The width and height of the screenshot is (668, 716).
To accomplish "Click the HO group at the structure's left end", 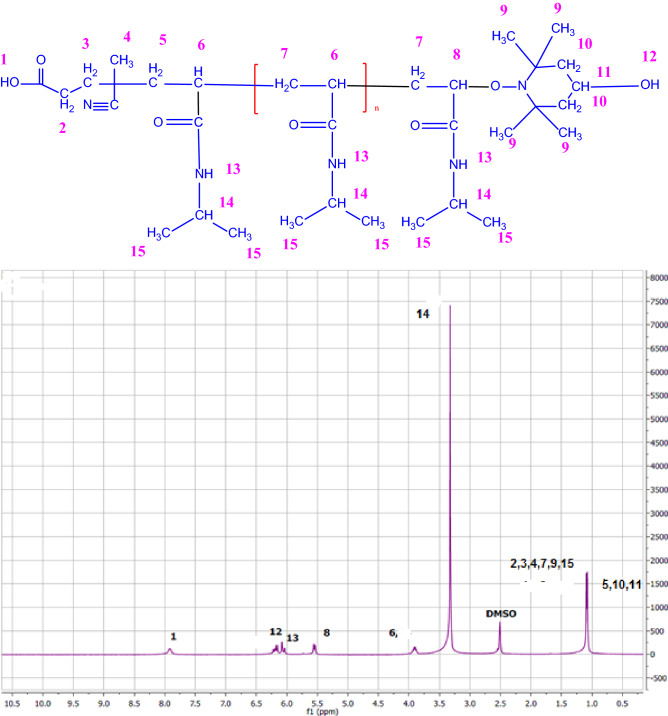I will pyautogui.click(x=10, y=82).
